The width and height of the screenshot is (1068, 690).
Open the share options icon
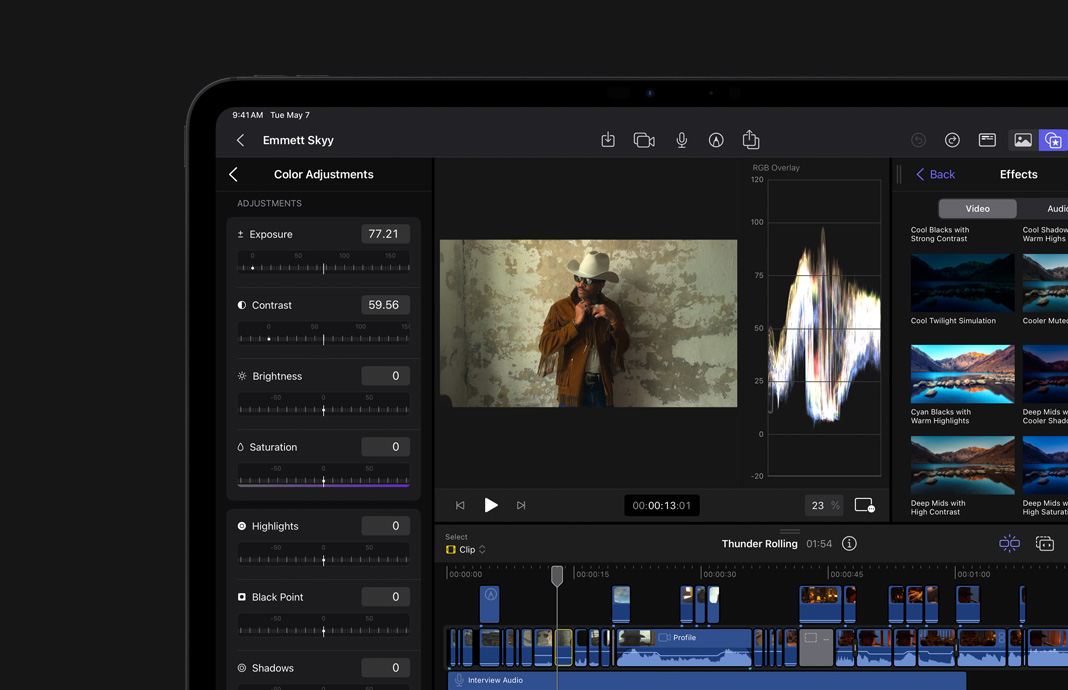click(x=751, y=140)
